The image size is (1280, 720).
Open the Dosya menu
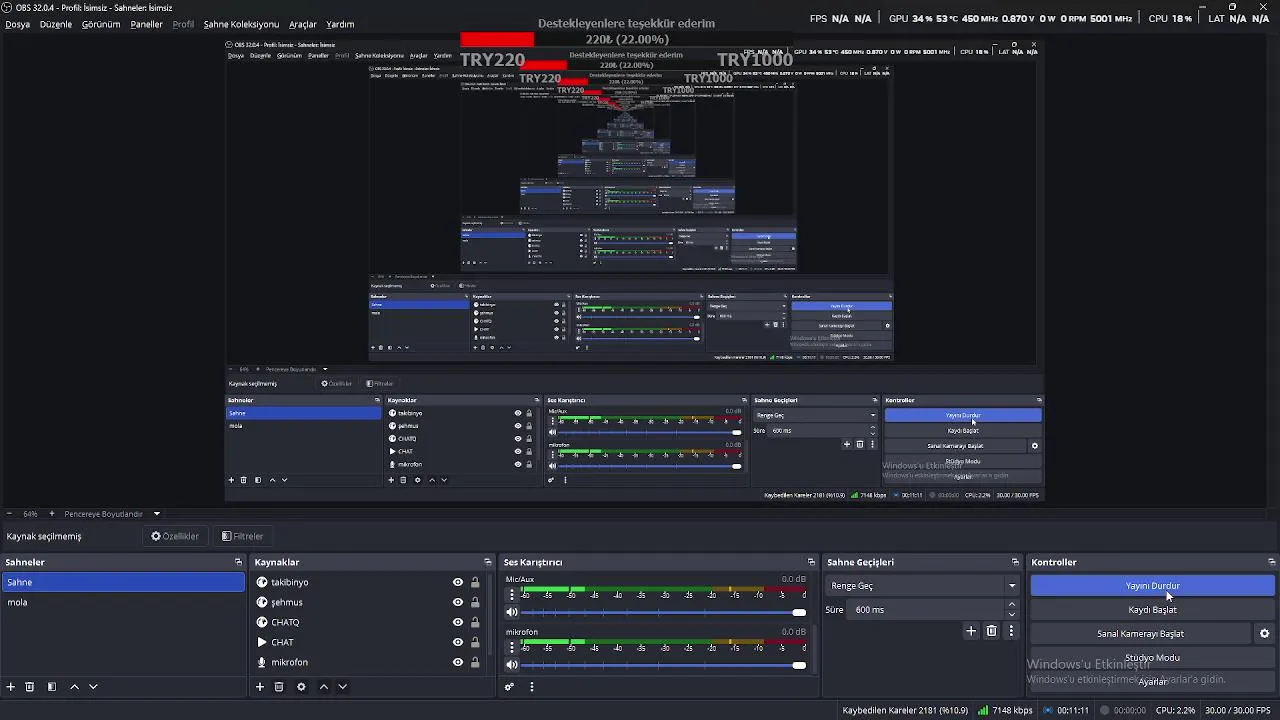[x=17, y=24]
